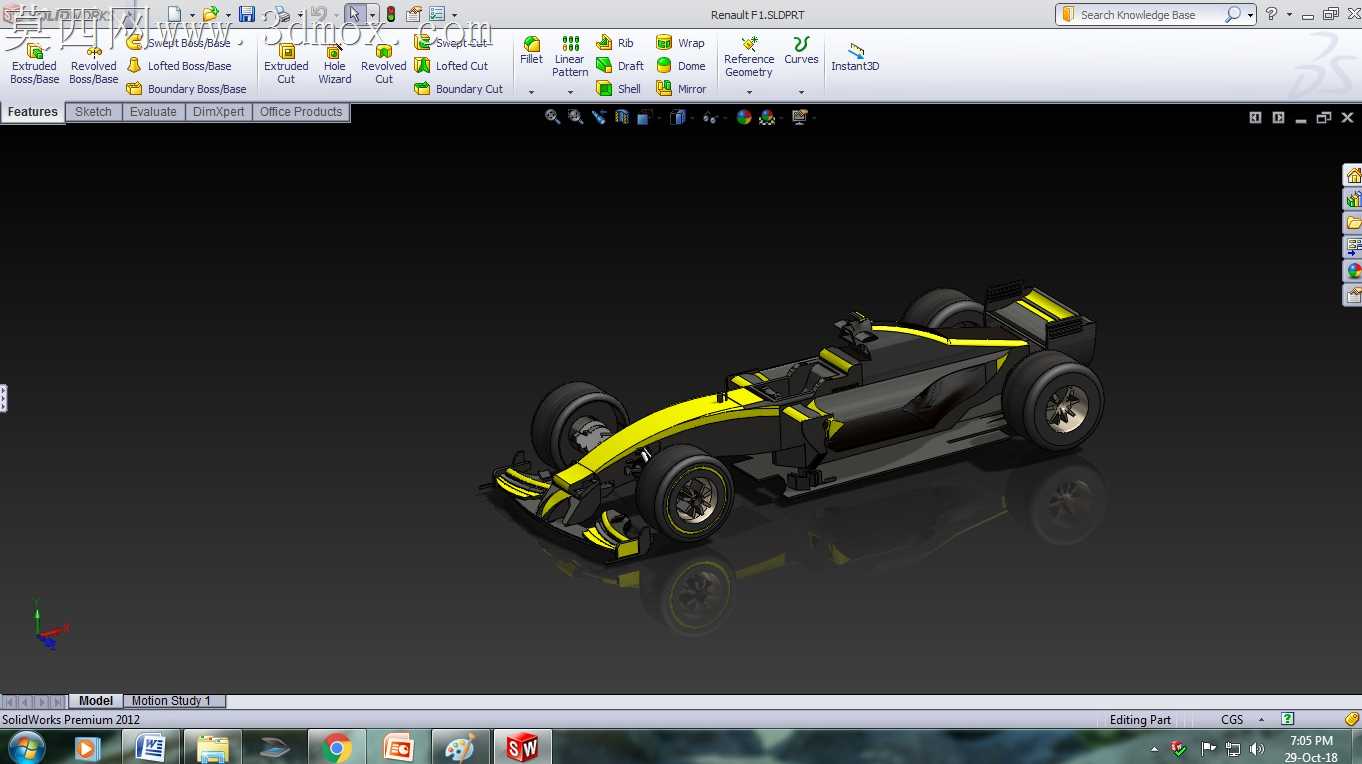Click the Apply Scene icon
This screenshot has width=1362, height=764.
pos(767,117)
